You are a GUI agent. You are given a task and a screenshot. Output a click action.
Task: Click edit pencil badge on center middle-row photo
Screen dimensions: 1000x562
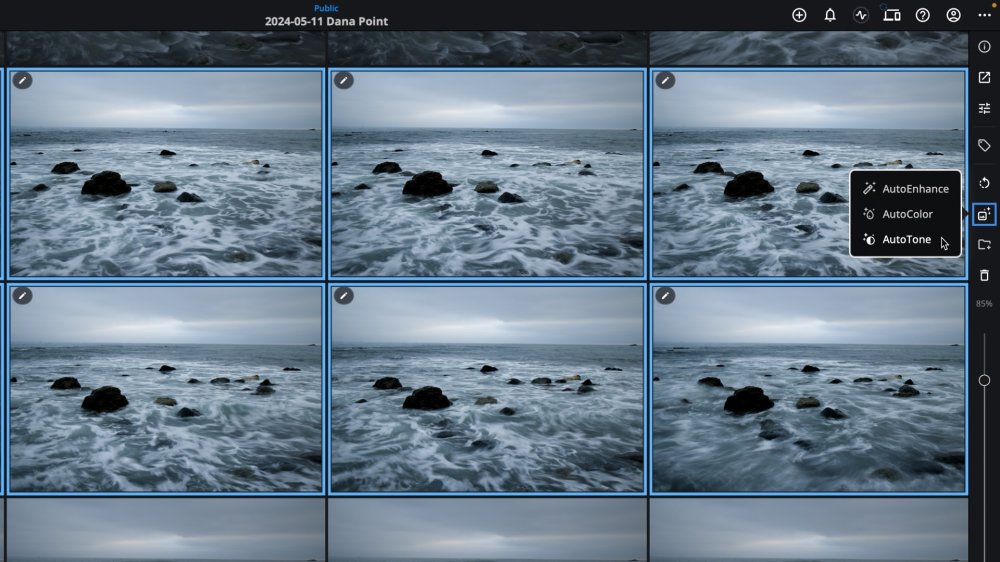(344, 80)
